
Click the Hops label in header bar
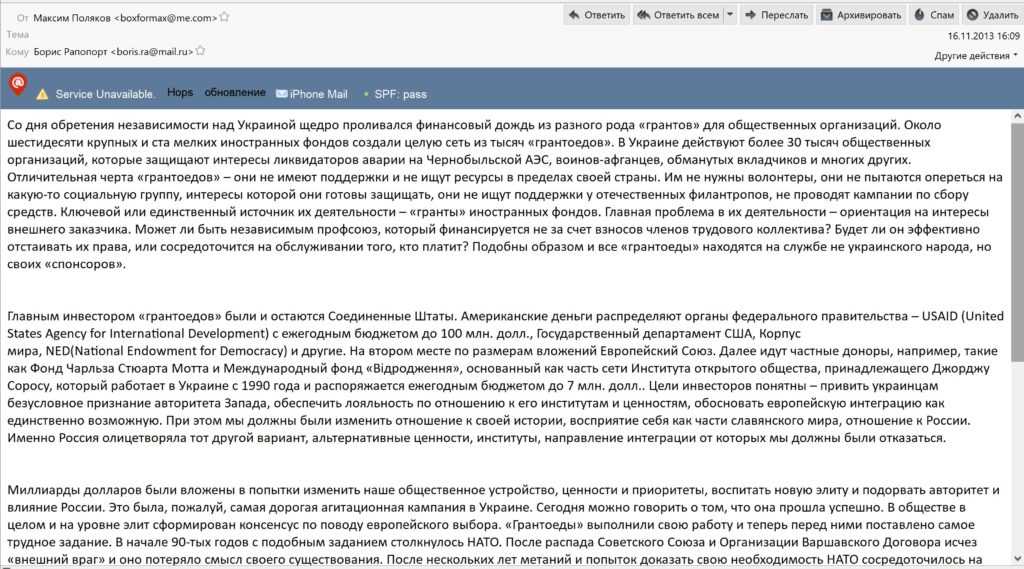(x=180, y=92)
